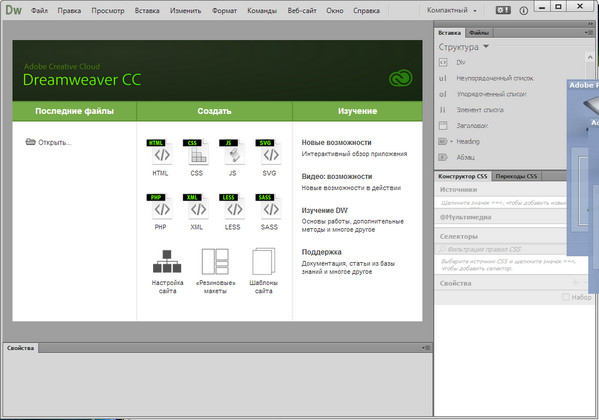Open the Свойства panel options menu
This screenshot has width=599, height=420.
click(427, 348)
